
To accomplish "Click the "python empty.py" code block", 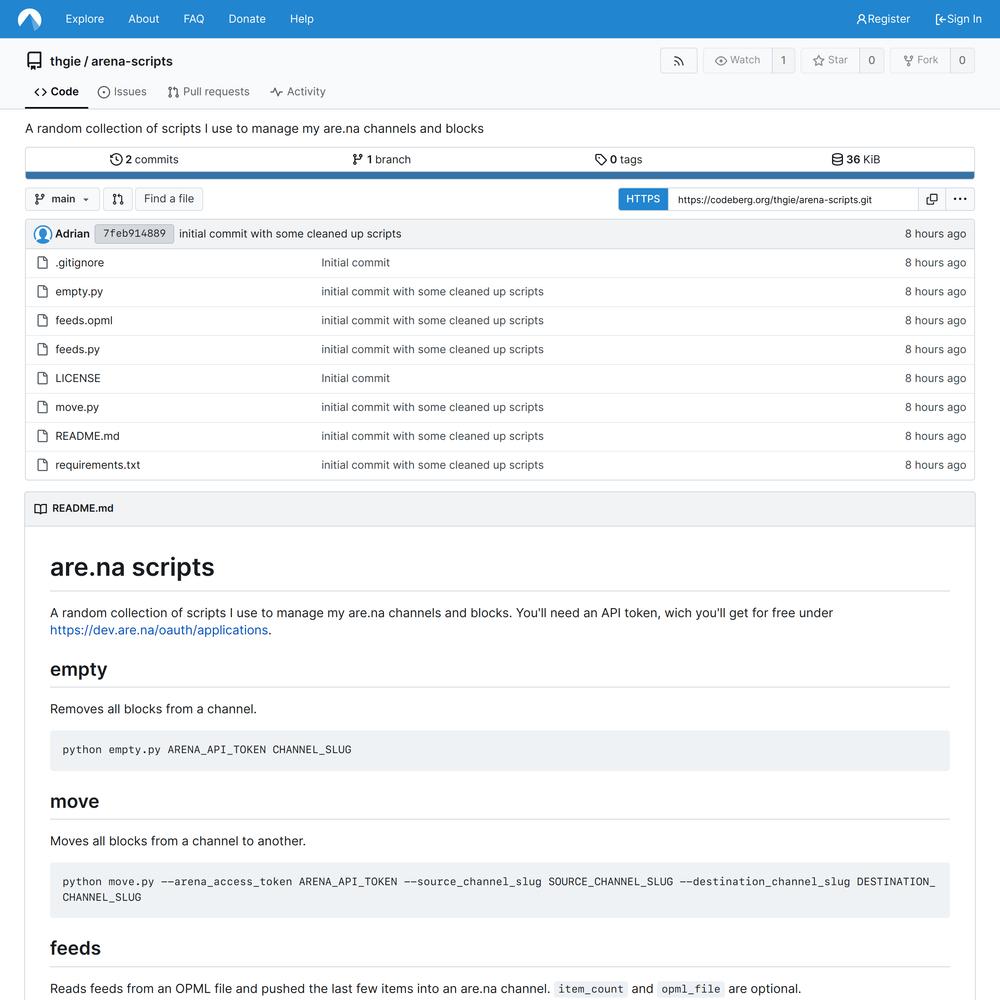I will click(500, 750).
